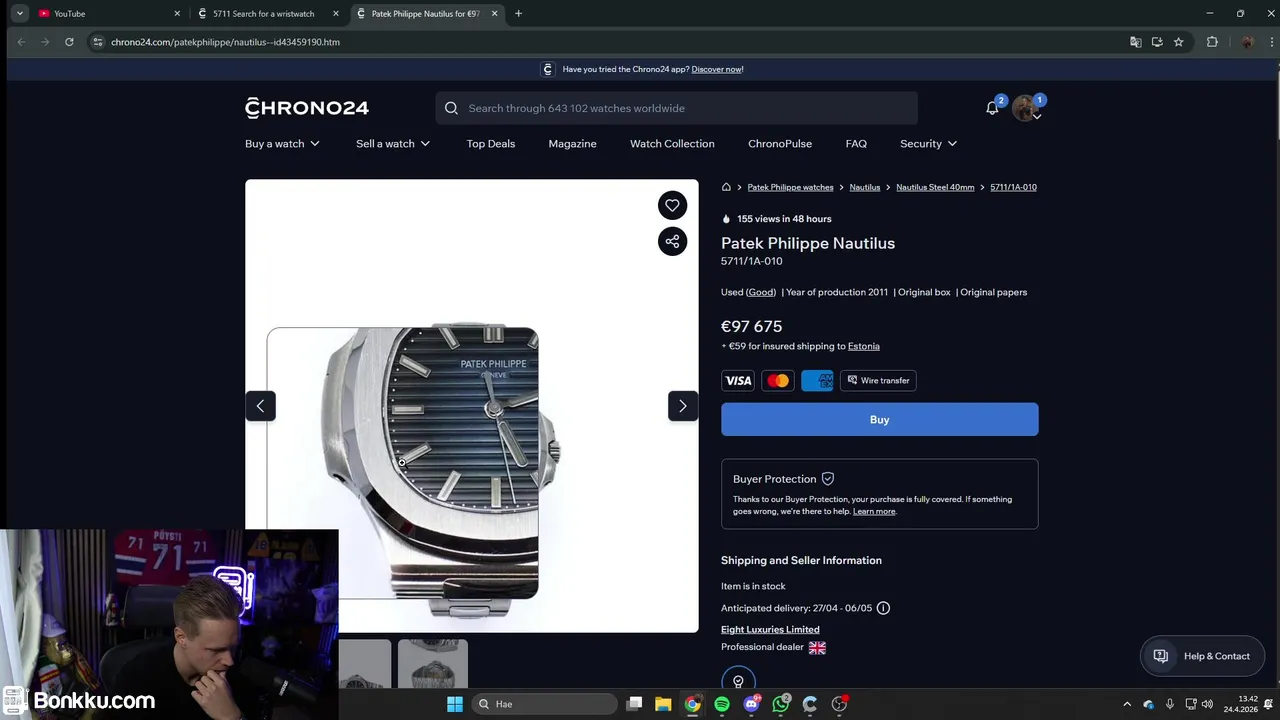Select the second photo thumbnail below image
Screen dimensions: 1280x720
point(433,665)
